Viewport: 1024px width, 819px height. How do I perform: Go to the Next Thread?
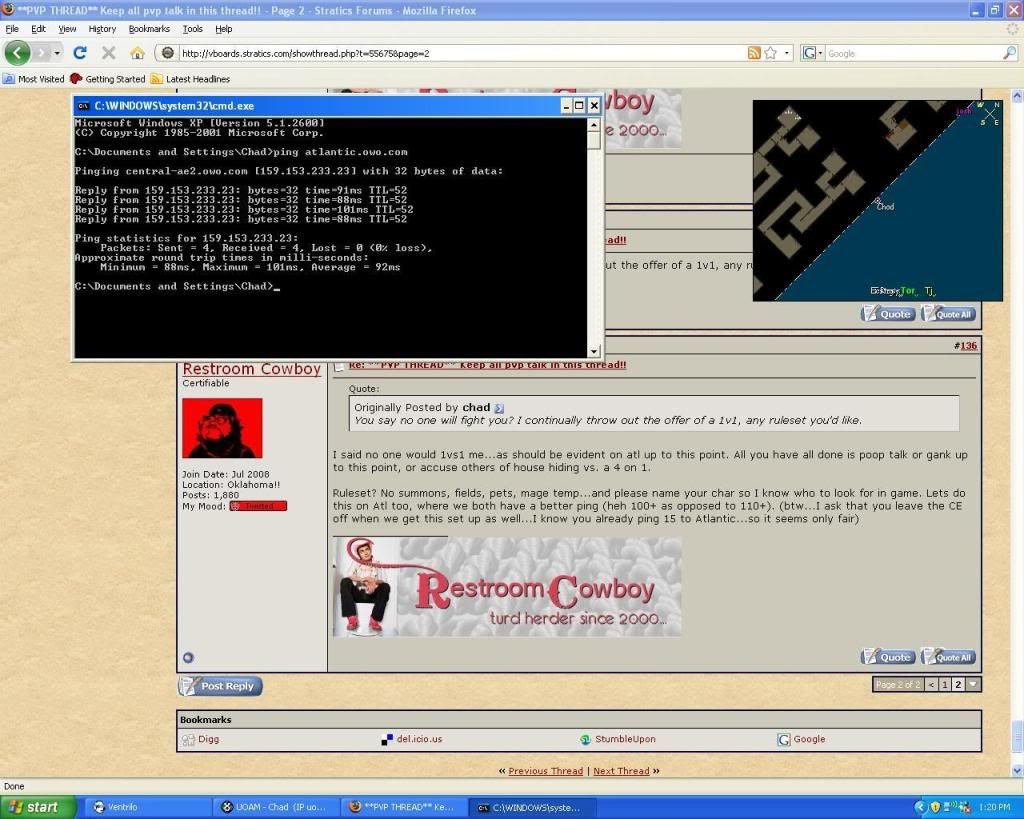tap(621, 771)
